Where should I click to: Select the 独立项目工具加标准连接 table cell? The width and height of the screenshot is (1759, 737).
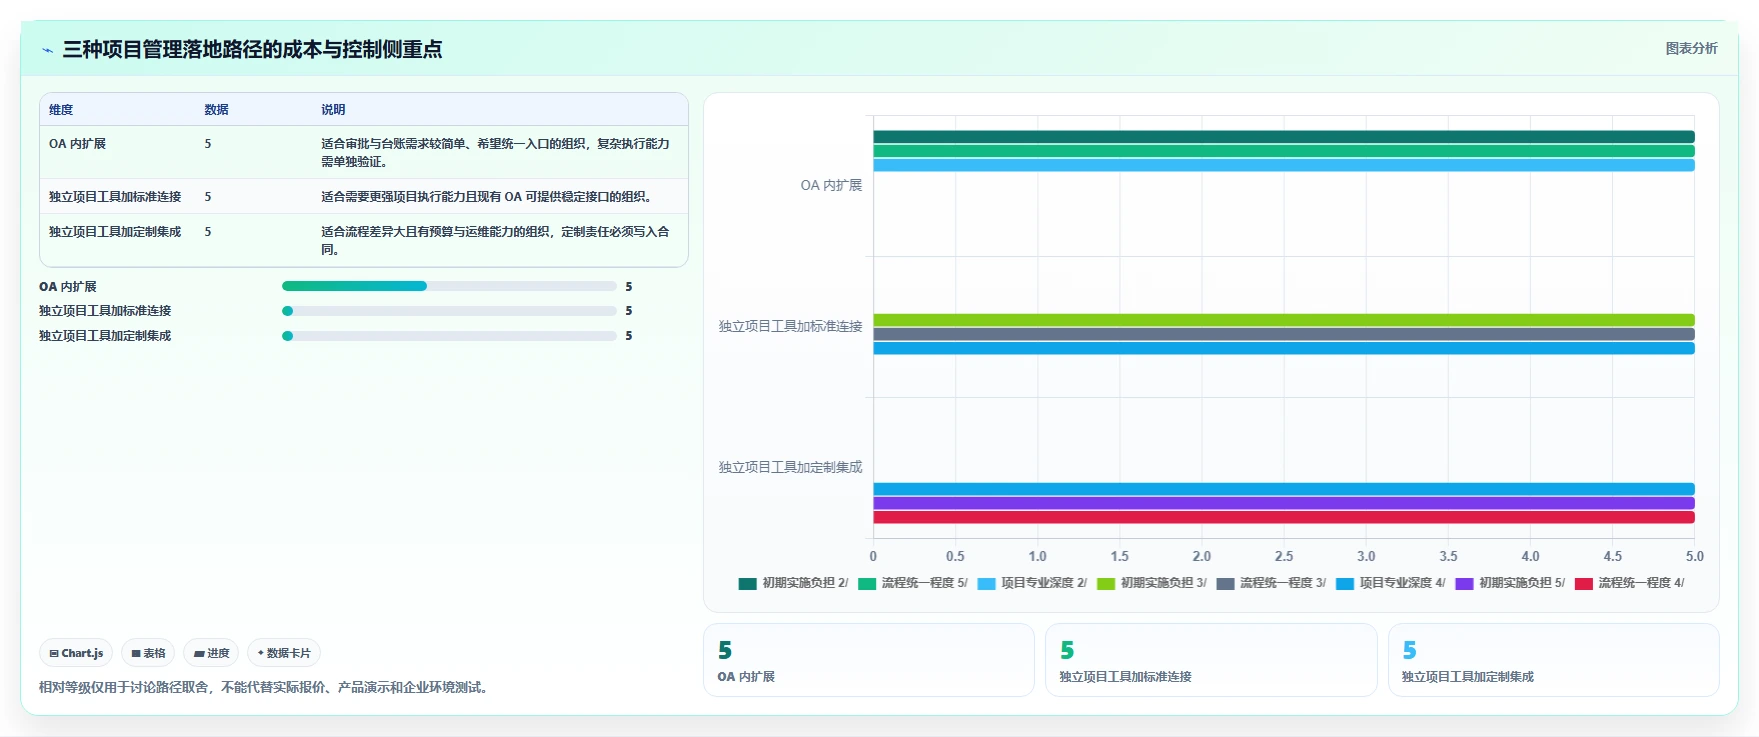coord(115,197)
